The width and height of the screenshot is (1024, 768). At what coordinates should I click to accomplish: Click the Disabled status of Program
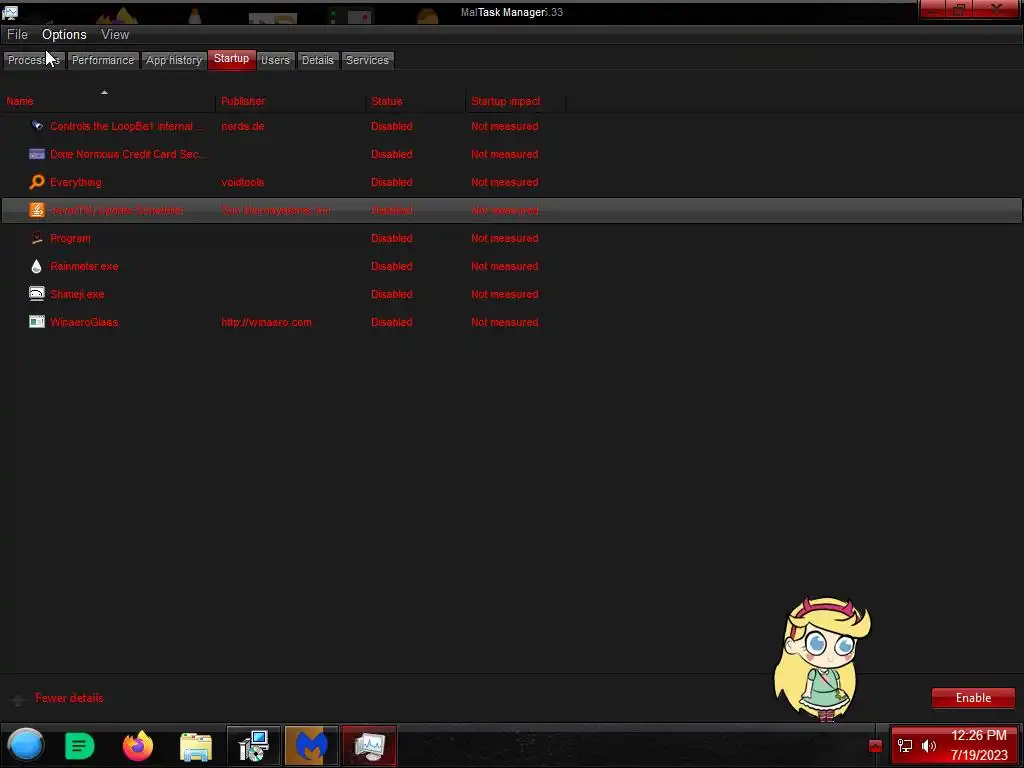click(392, 238)
